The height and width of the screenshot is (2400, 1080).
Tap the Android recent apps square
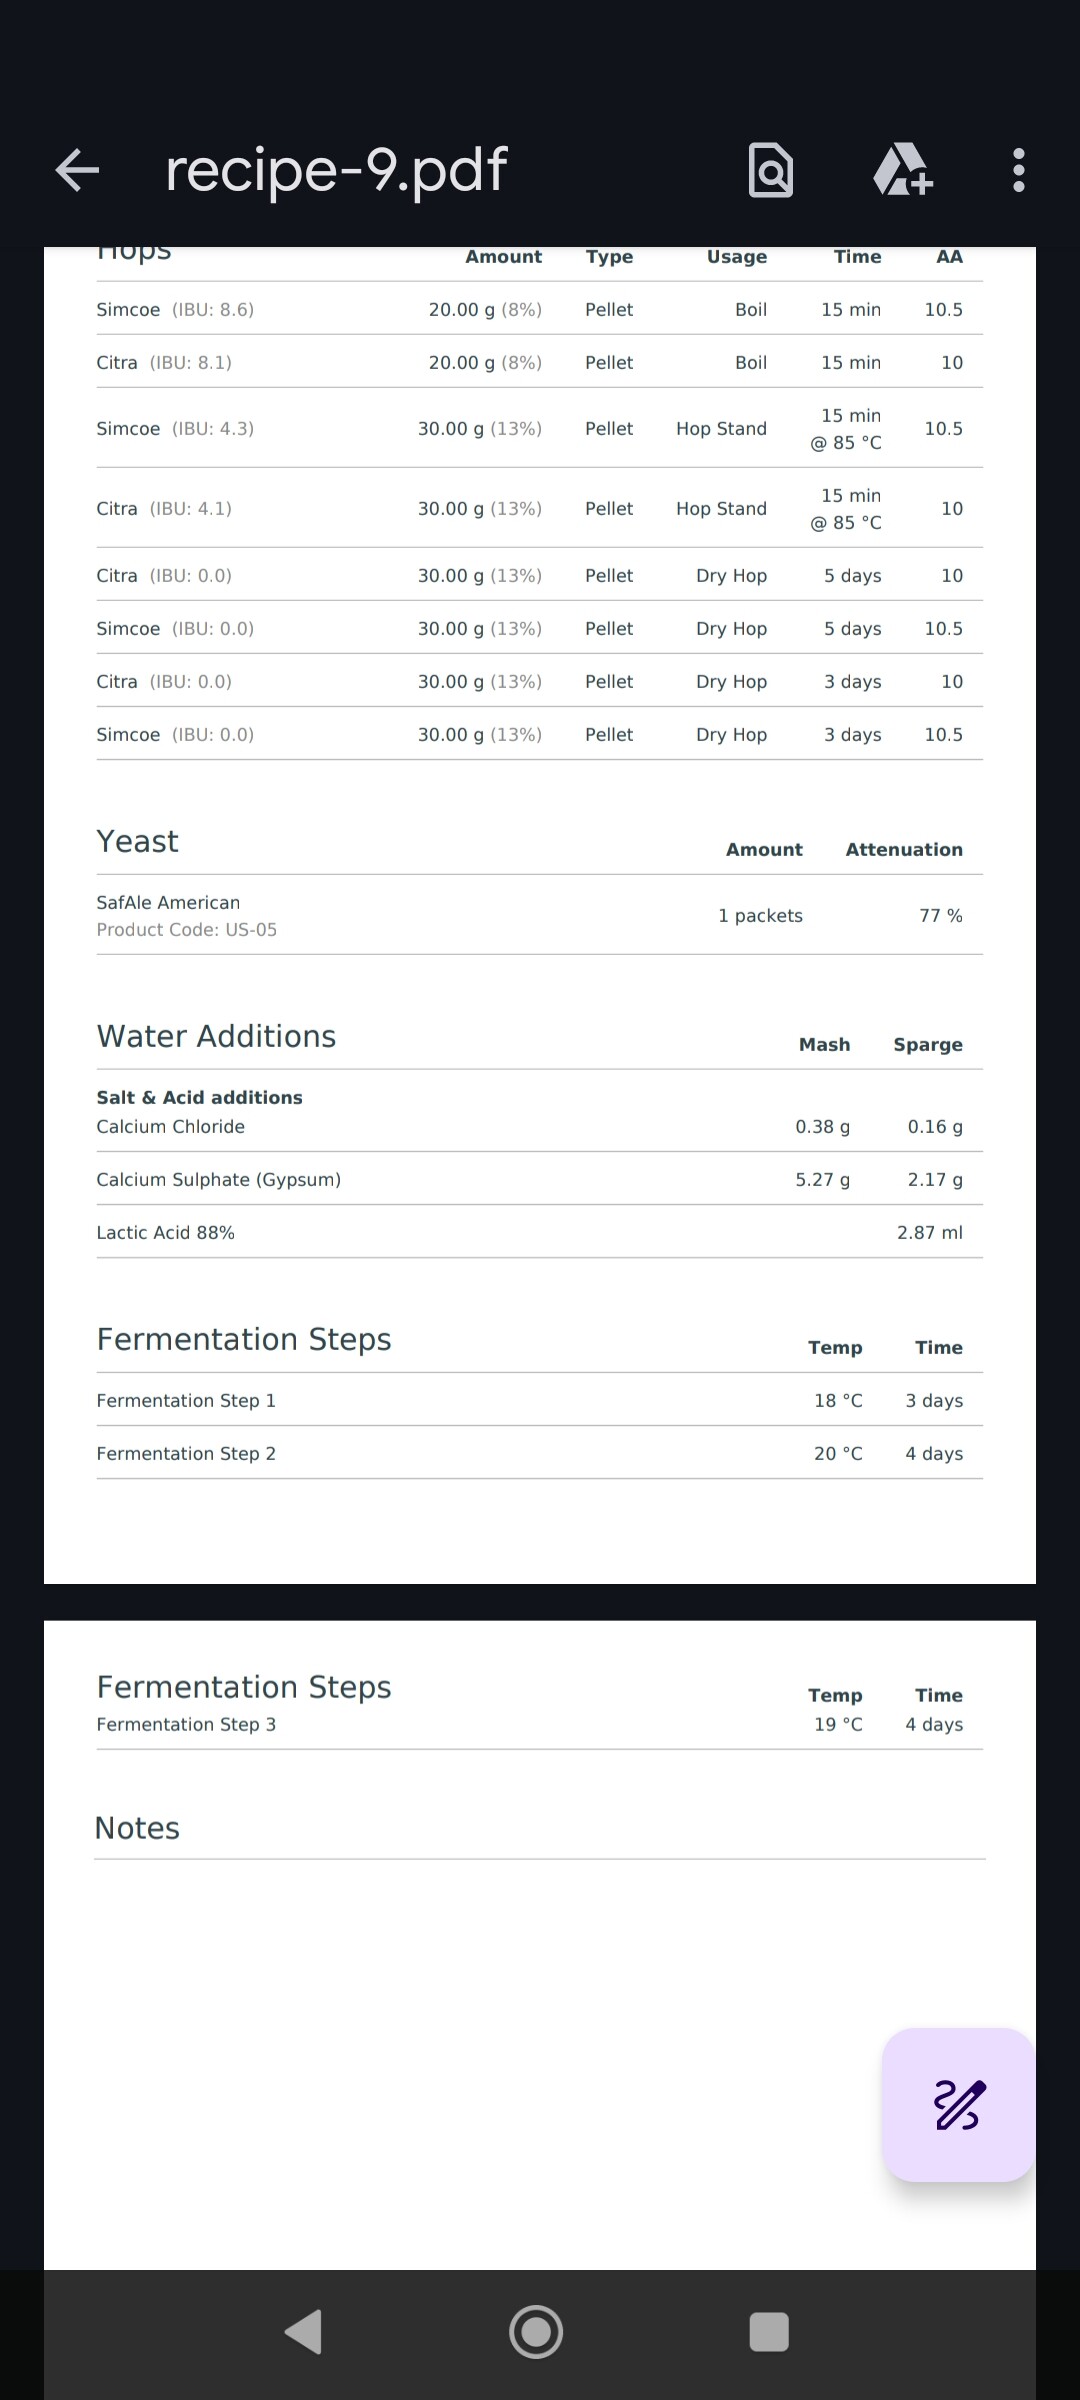tap(769, 2332)
